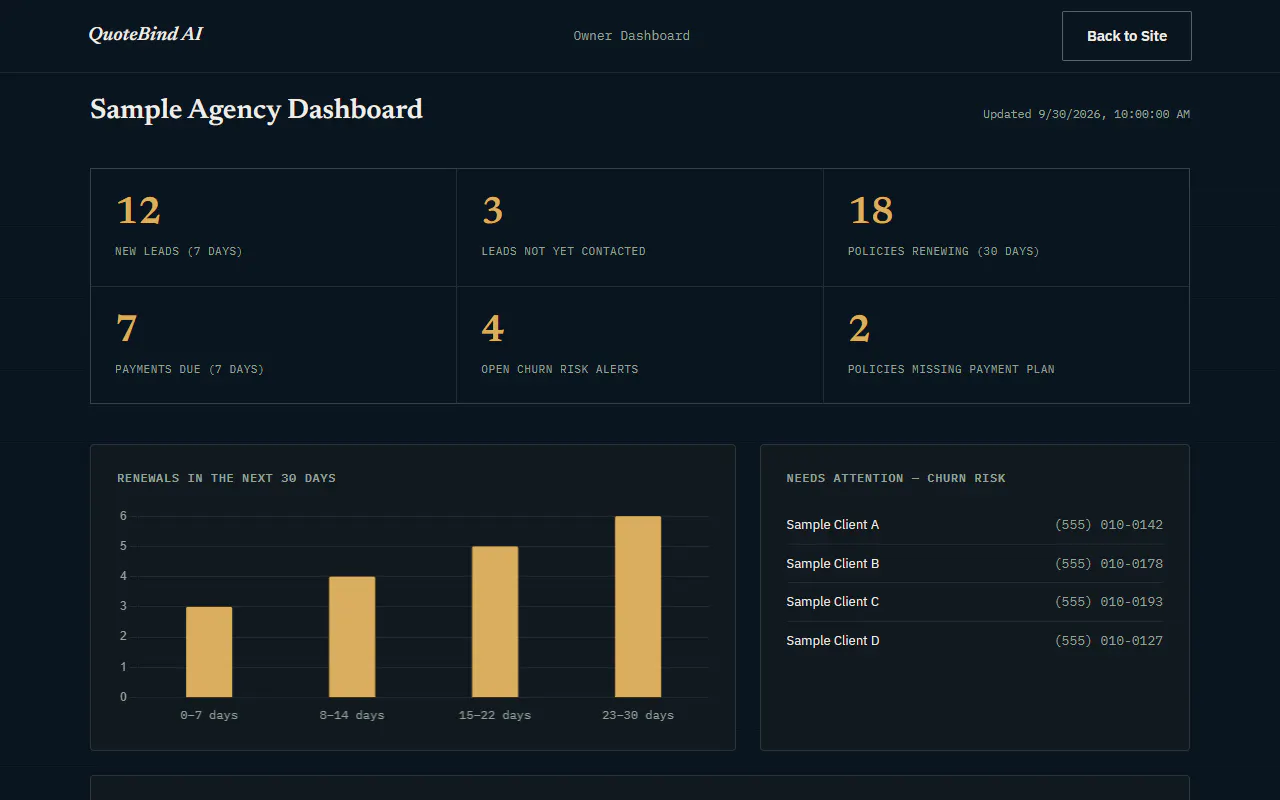Image resolution: width=1280 pixels, height=800 pixels.
Task: Open the 12 New Leads stat card
Action: point(273,227)
